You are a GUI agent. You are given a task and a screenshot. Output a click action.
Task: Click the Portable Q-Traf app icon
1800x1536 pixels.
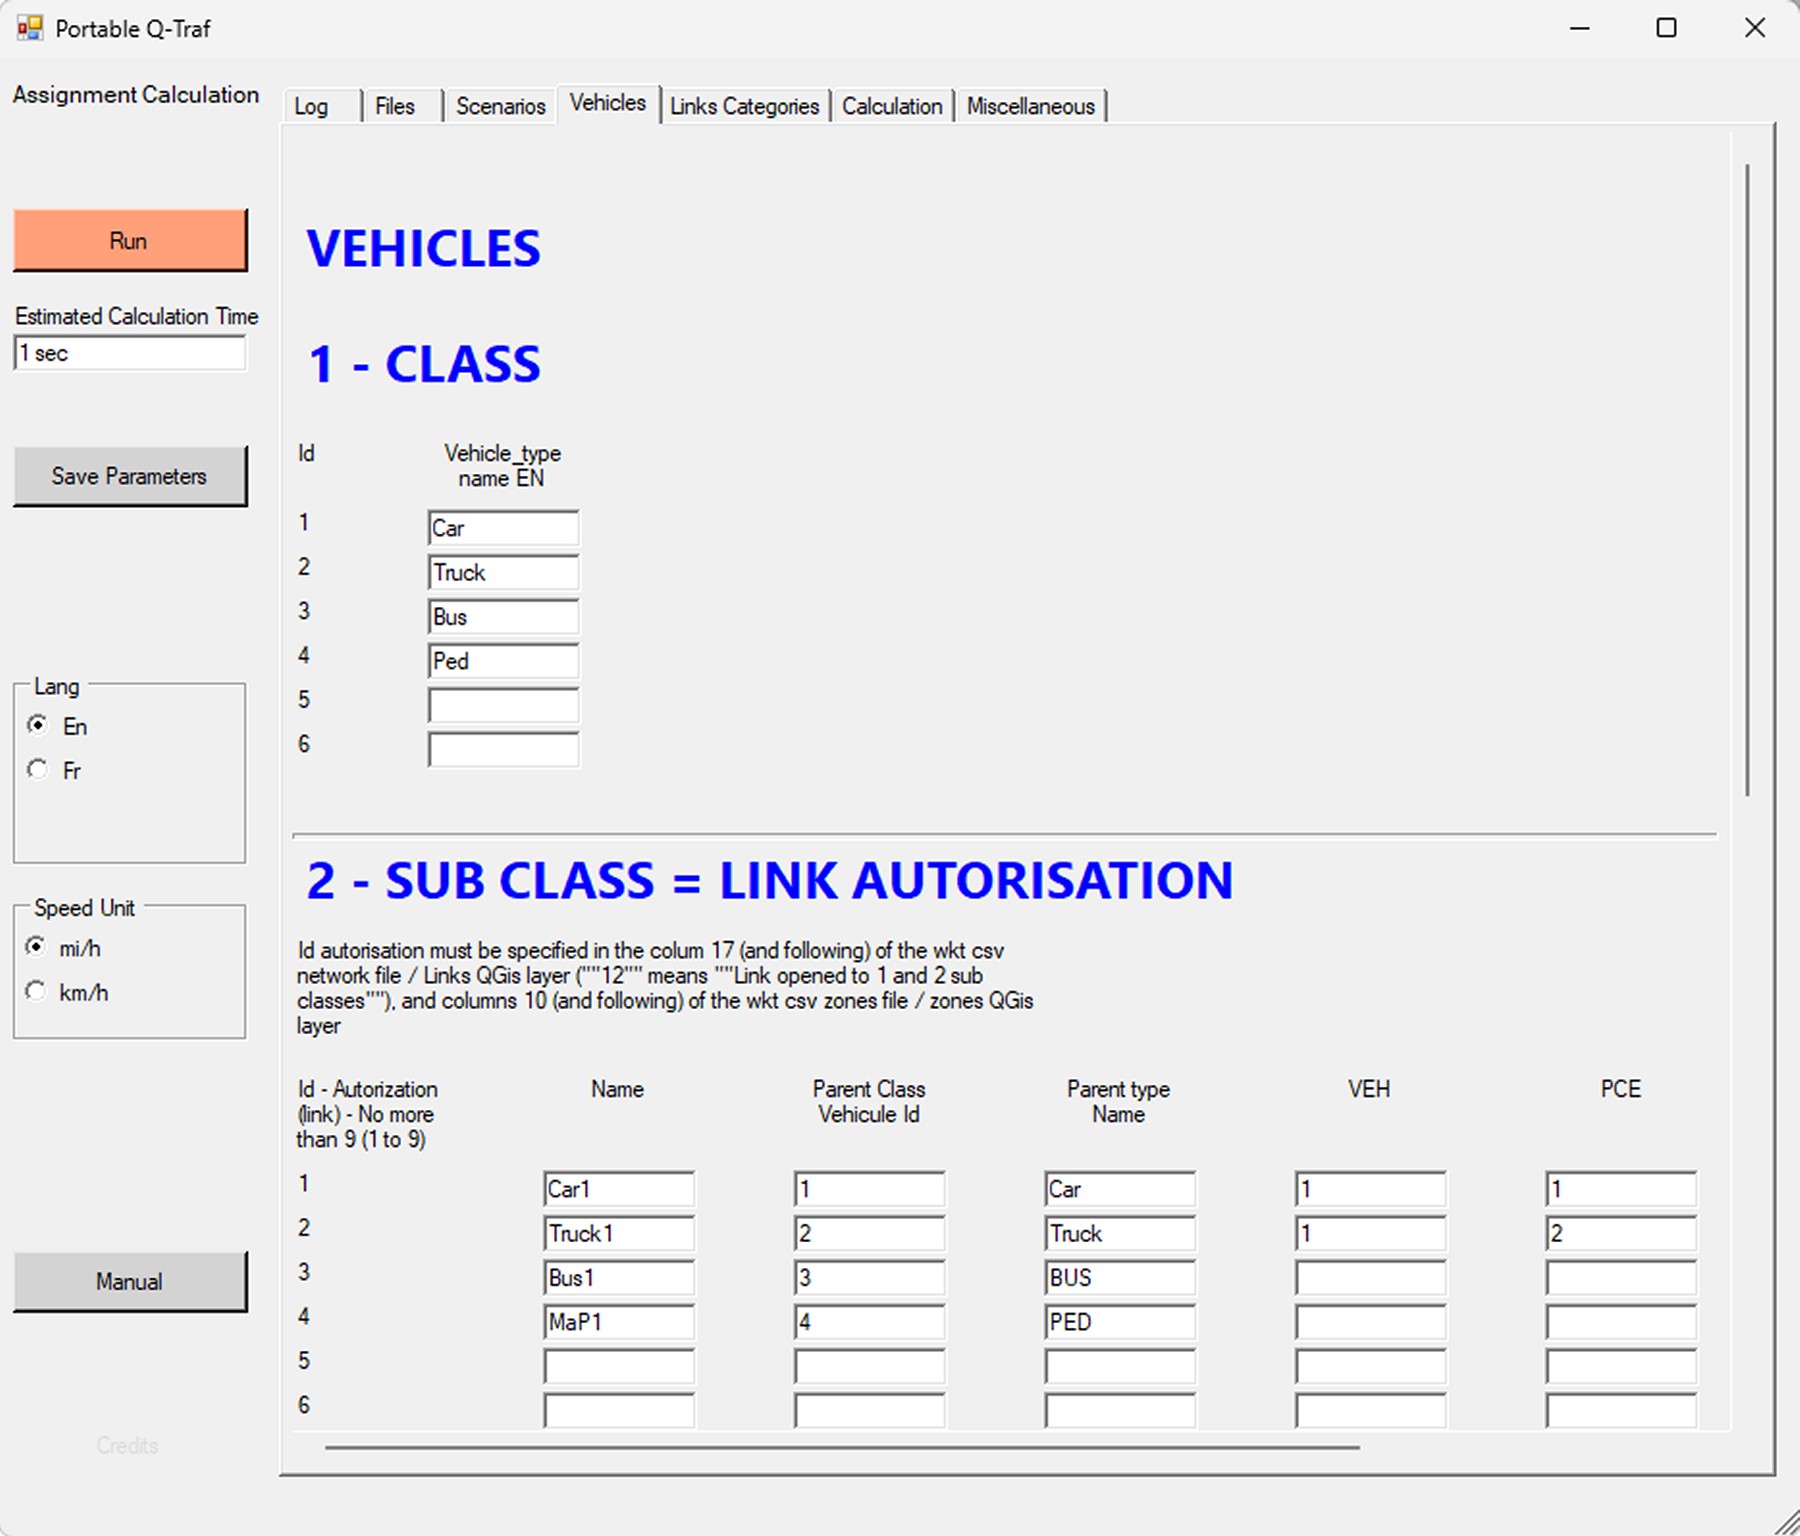tap(30, 28)
